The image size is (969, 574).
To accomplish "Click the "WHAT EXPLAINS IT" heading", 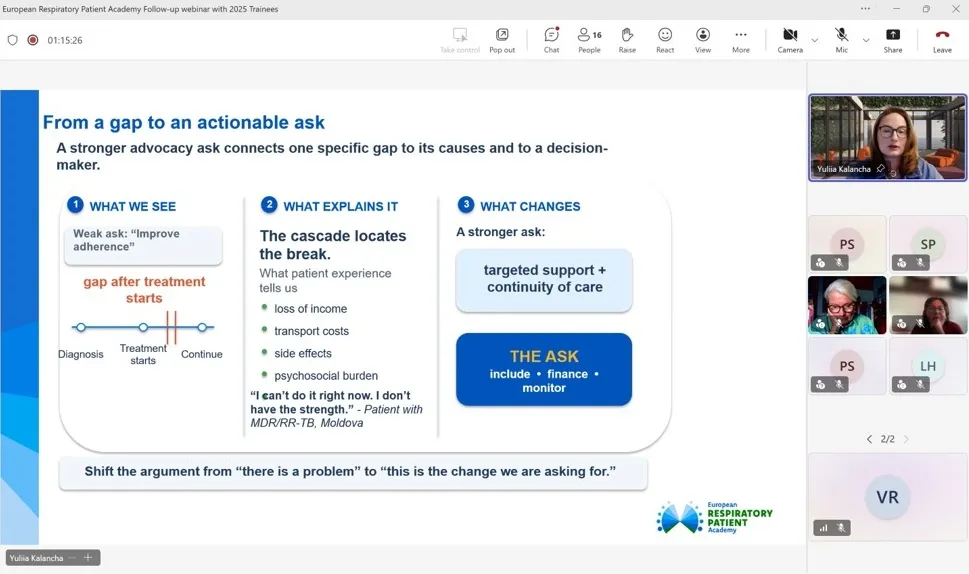I will point(341,206).
